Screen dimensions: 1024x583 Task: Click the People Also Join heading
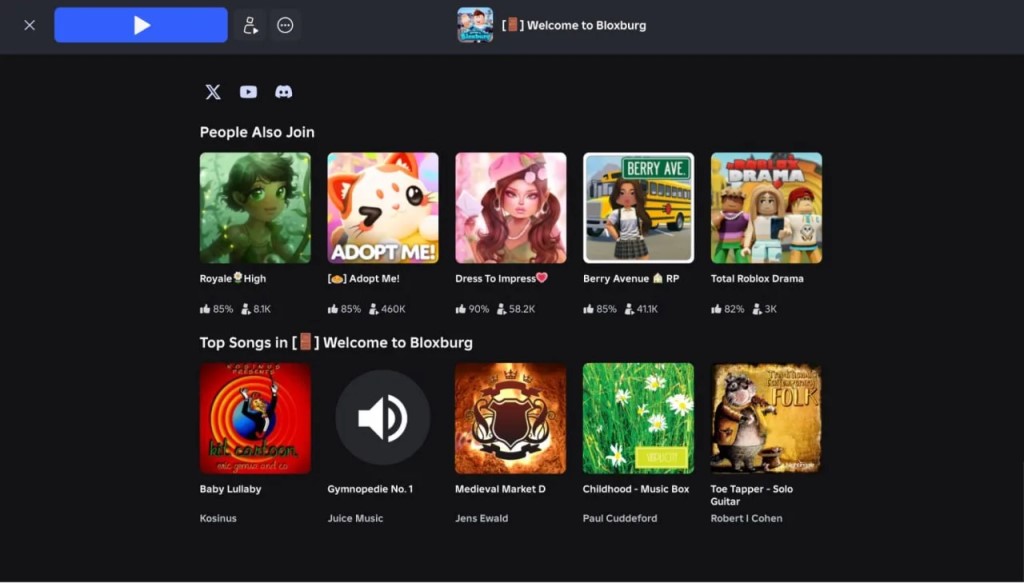257,132
